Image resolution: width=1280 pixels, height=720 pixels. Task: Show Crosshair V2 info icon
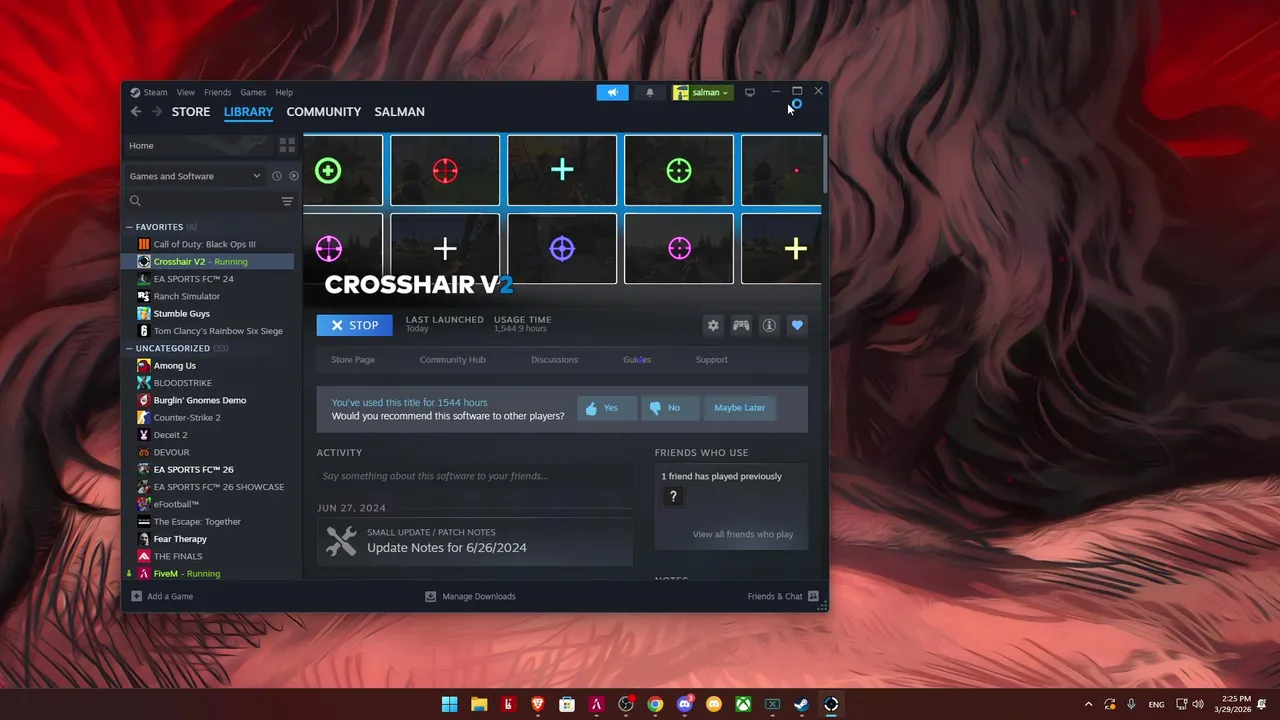(769, 325)
